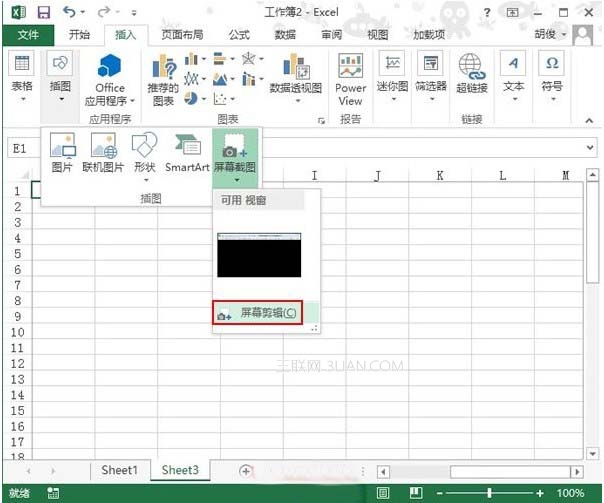The image size is (604, 503).
Task: Select the available window thumbnail
Action: click(259, 255)
